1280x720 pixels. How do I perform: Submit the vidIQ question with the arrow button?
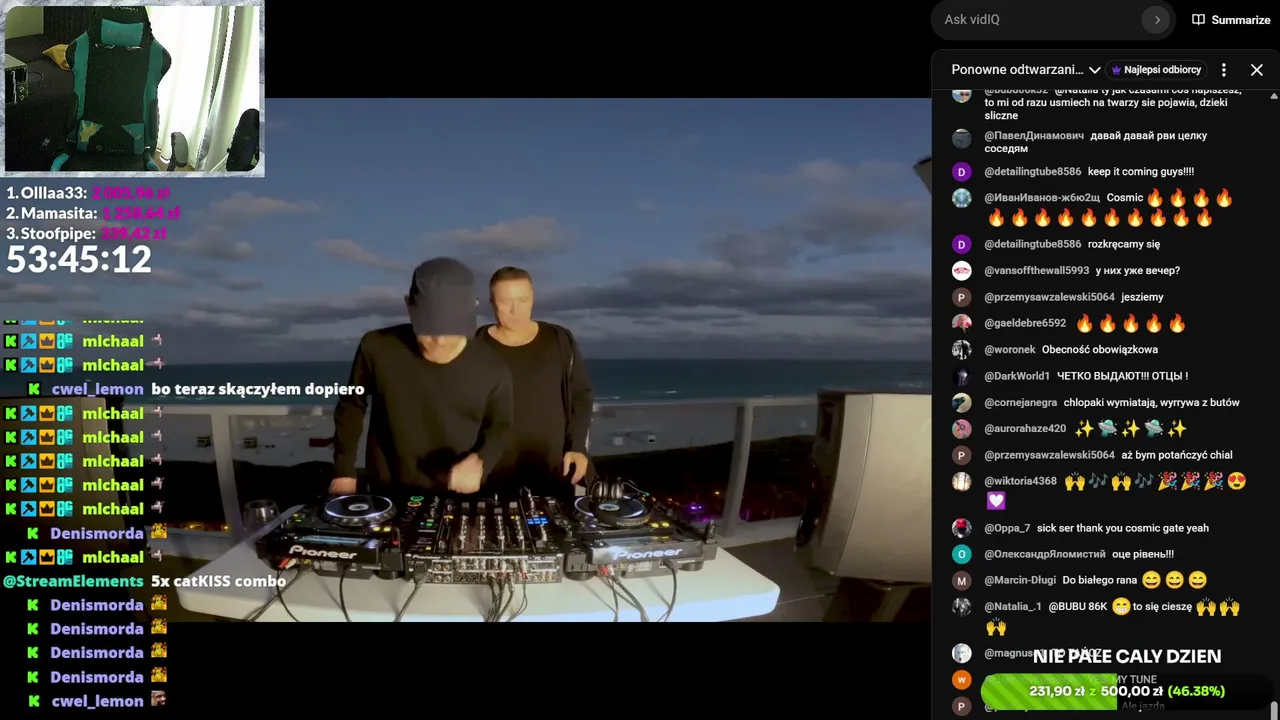tap(1157, 20)
